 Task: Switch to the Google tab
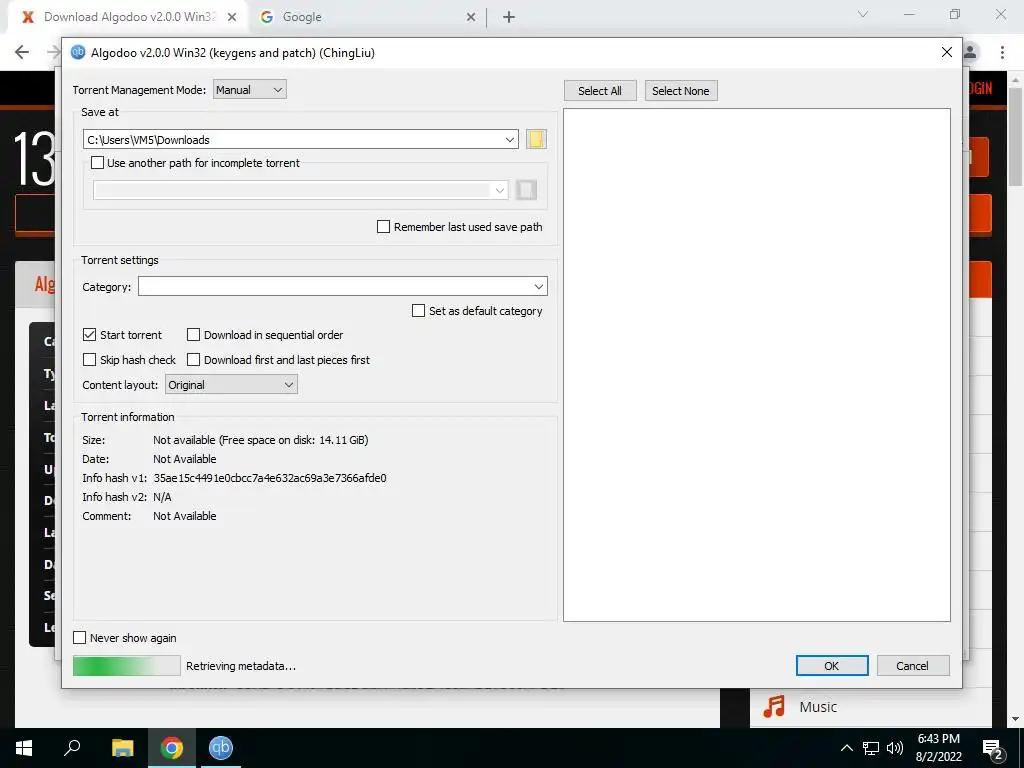click(368, 17)
